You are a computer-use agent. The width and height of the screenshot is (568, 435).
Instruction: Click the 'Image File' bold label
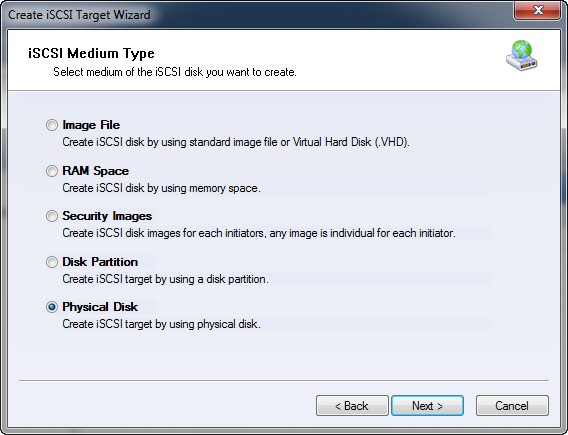coord(91,125)
